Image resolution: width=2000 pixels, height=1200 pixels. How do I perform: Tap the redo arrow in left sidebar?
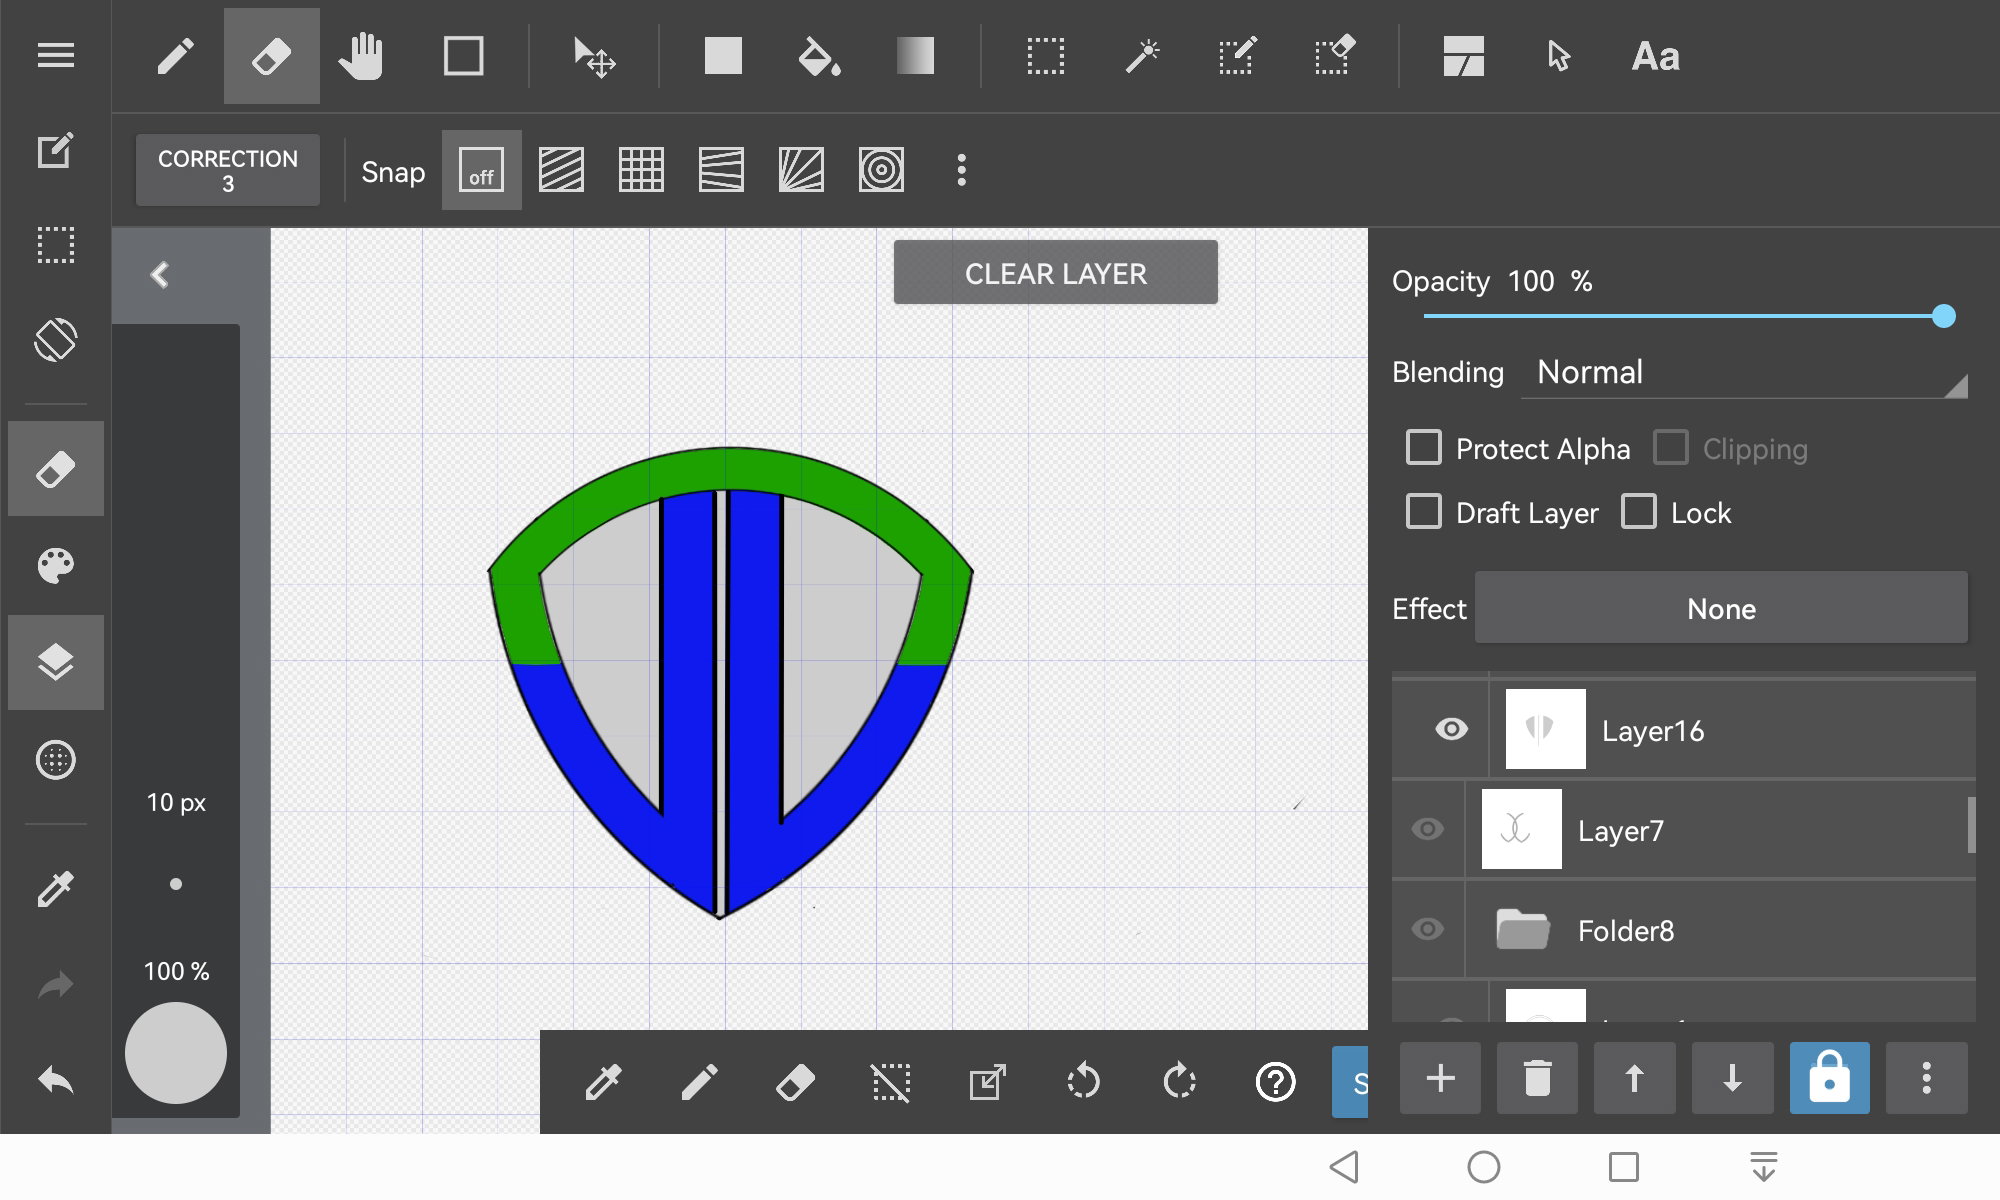(56, 985)
